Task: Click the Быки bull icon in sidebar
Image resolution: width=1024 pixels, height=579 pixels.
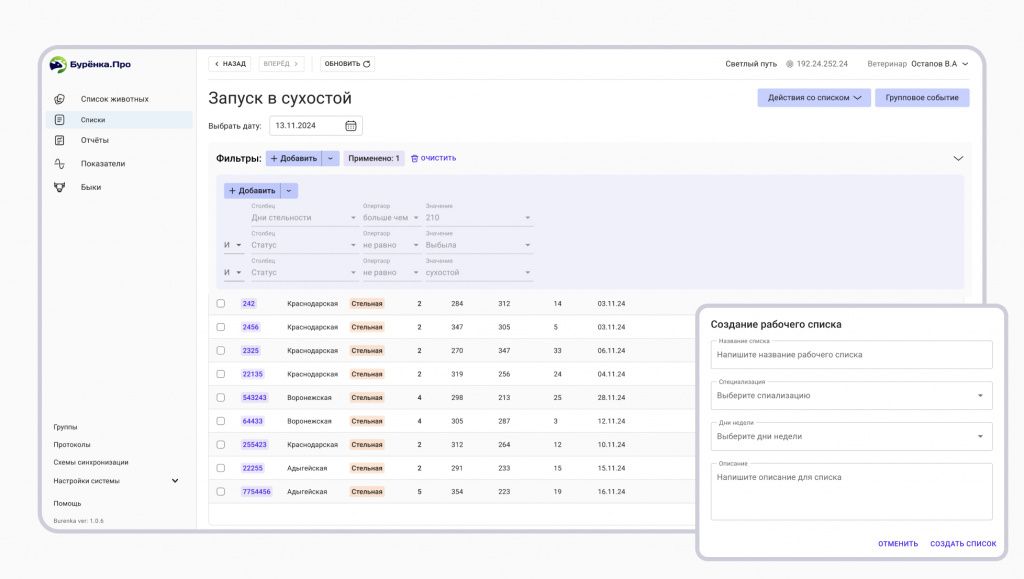Action: click(59, 187)
